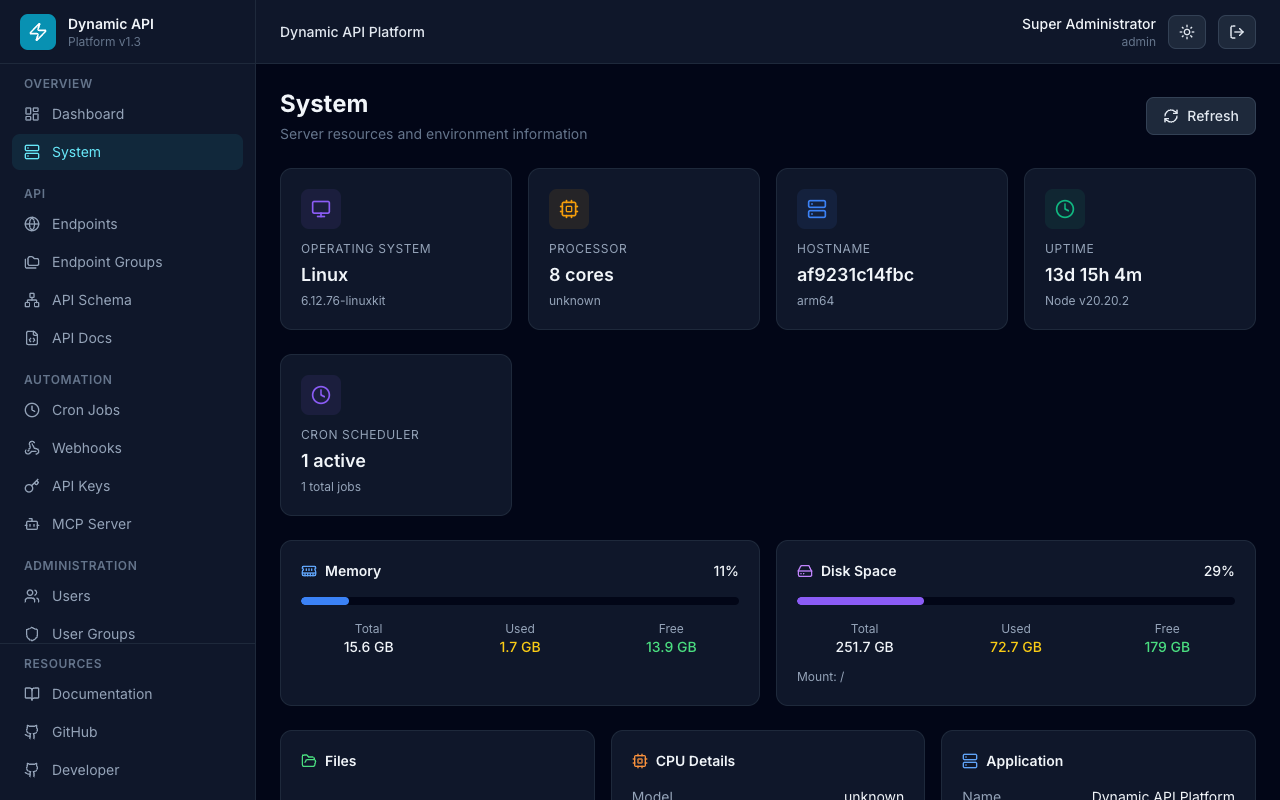Click the Endpoint Groups folder icon
The width and height of the screenshot is (1280, 800).
click(x=32, y=262)
